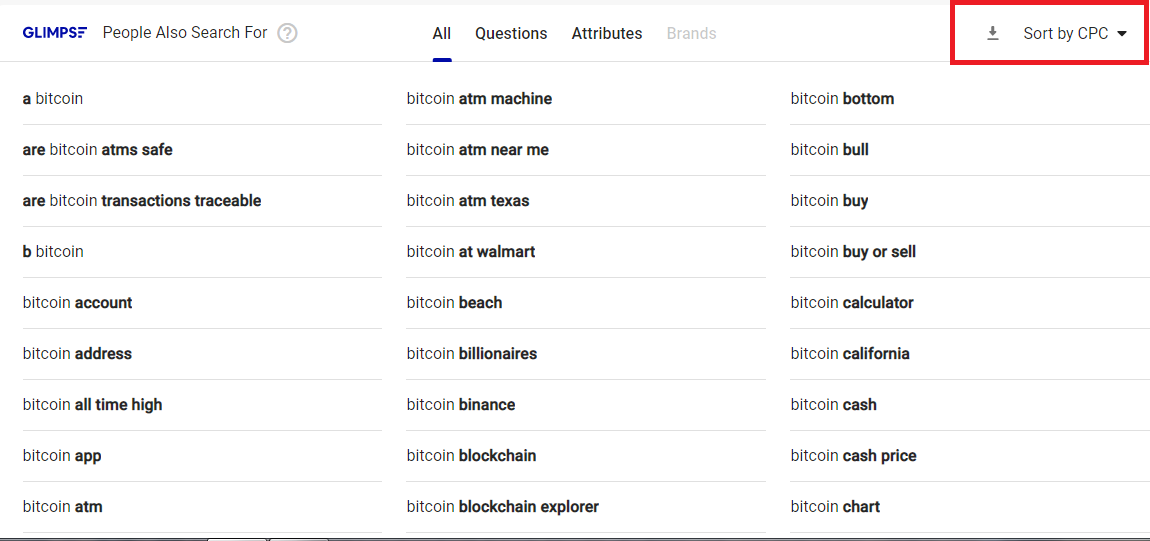
Task: Select 'bitcoin cash price' keyword
Action: [x=854, y=456]
